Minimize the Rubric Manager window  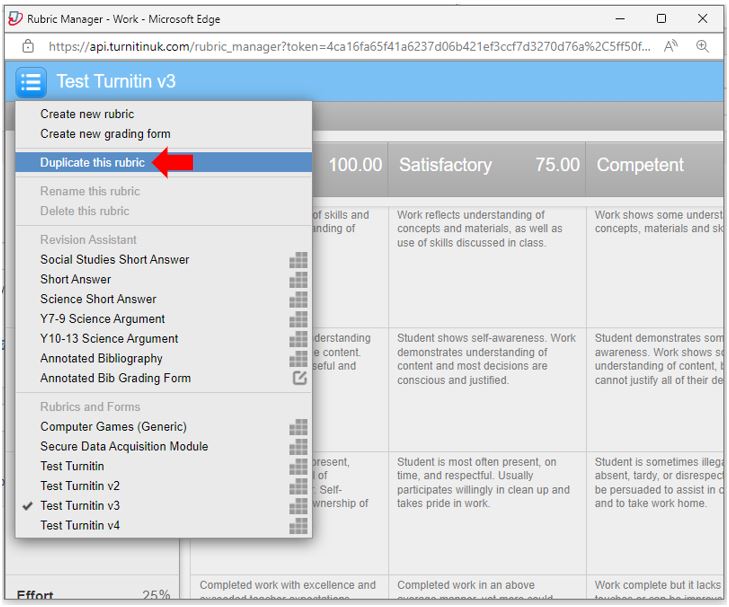click(x=620, y=19)
